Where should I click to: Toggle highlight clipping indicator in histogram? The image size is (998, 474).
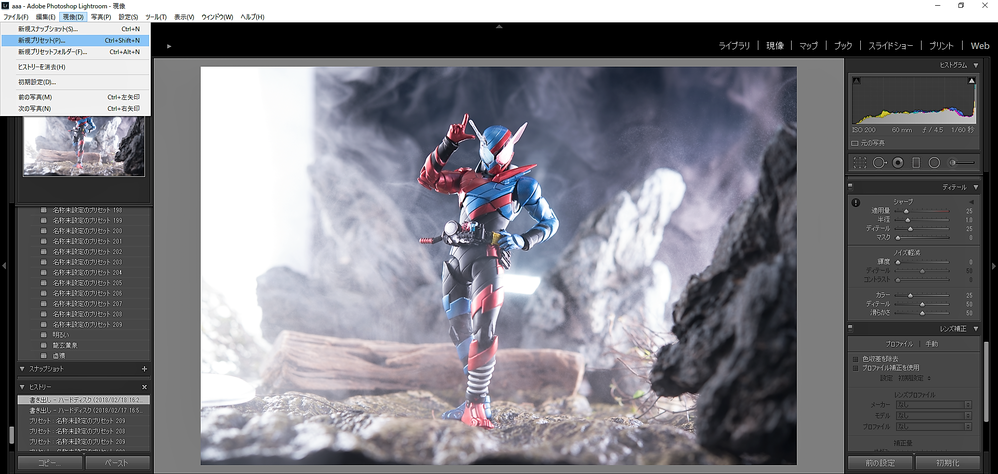click(x=972, y=81)
